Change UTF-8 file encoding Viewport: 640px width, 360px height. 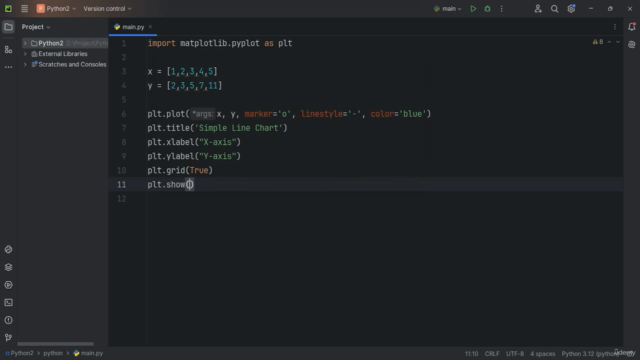pyautogui.click(x=515, y=354)
